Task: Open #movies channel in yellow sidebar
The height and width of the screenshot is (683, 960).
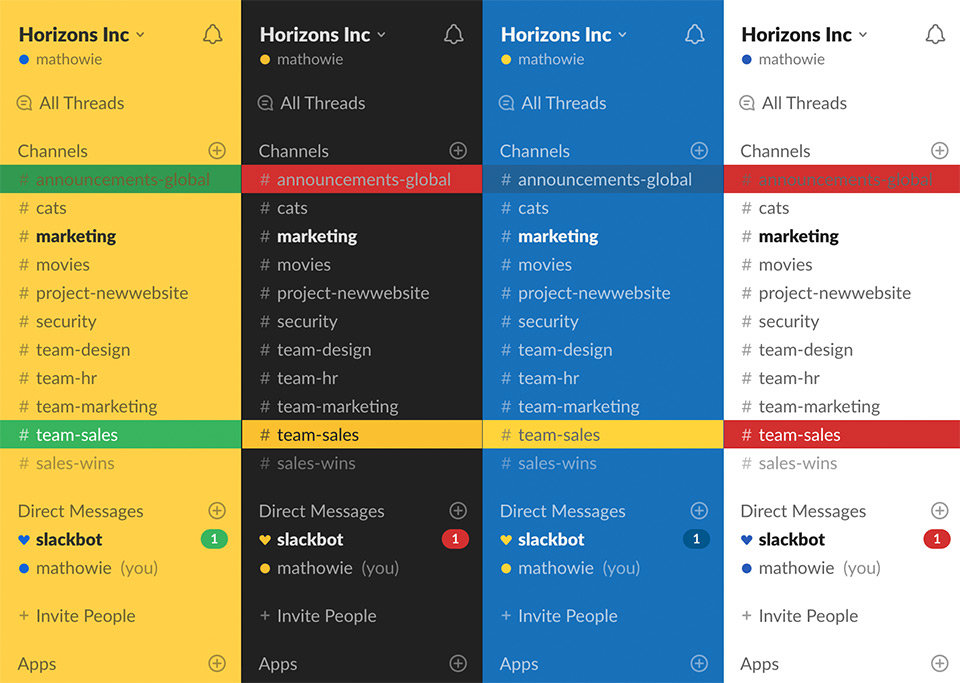Action: point(121,265)
